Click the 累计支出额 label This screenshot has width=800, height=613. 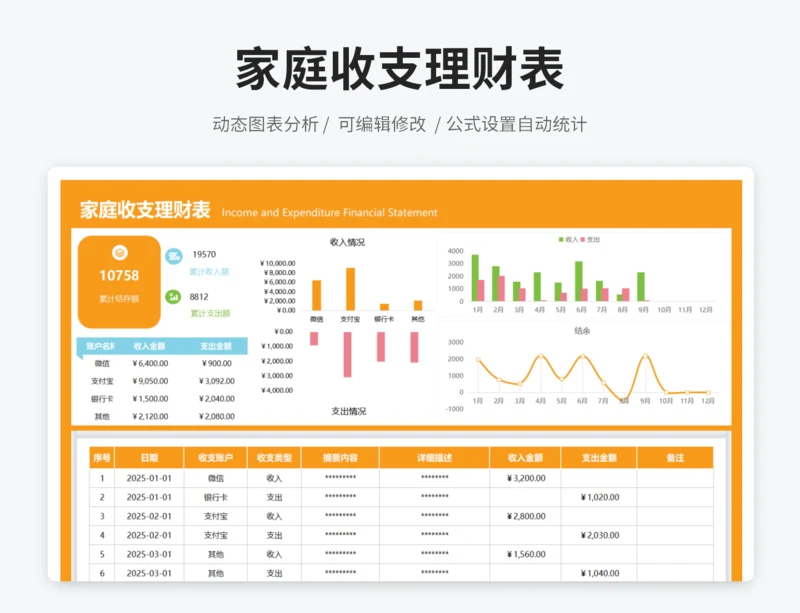pyautogui.click(x=210, y=313)
